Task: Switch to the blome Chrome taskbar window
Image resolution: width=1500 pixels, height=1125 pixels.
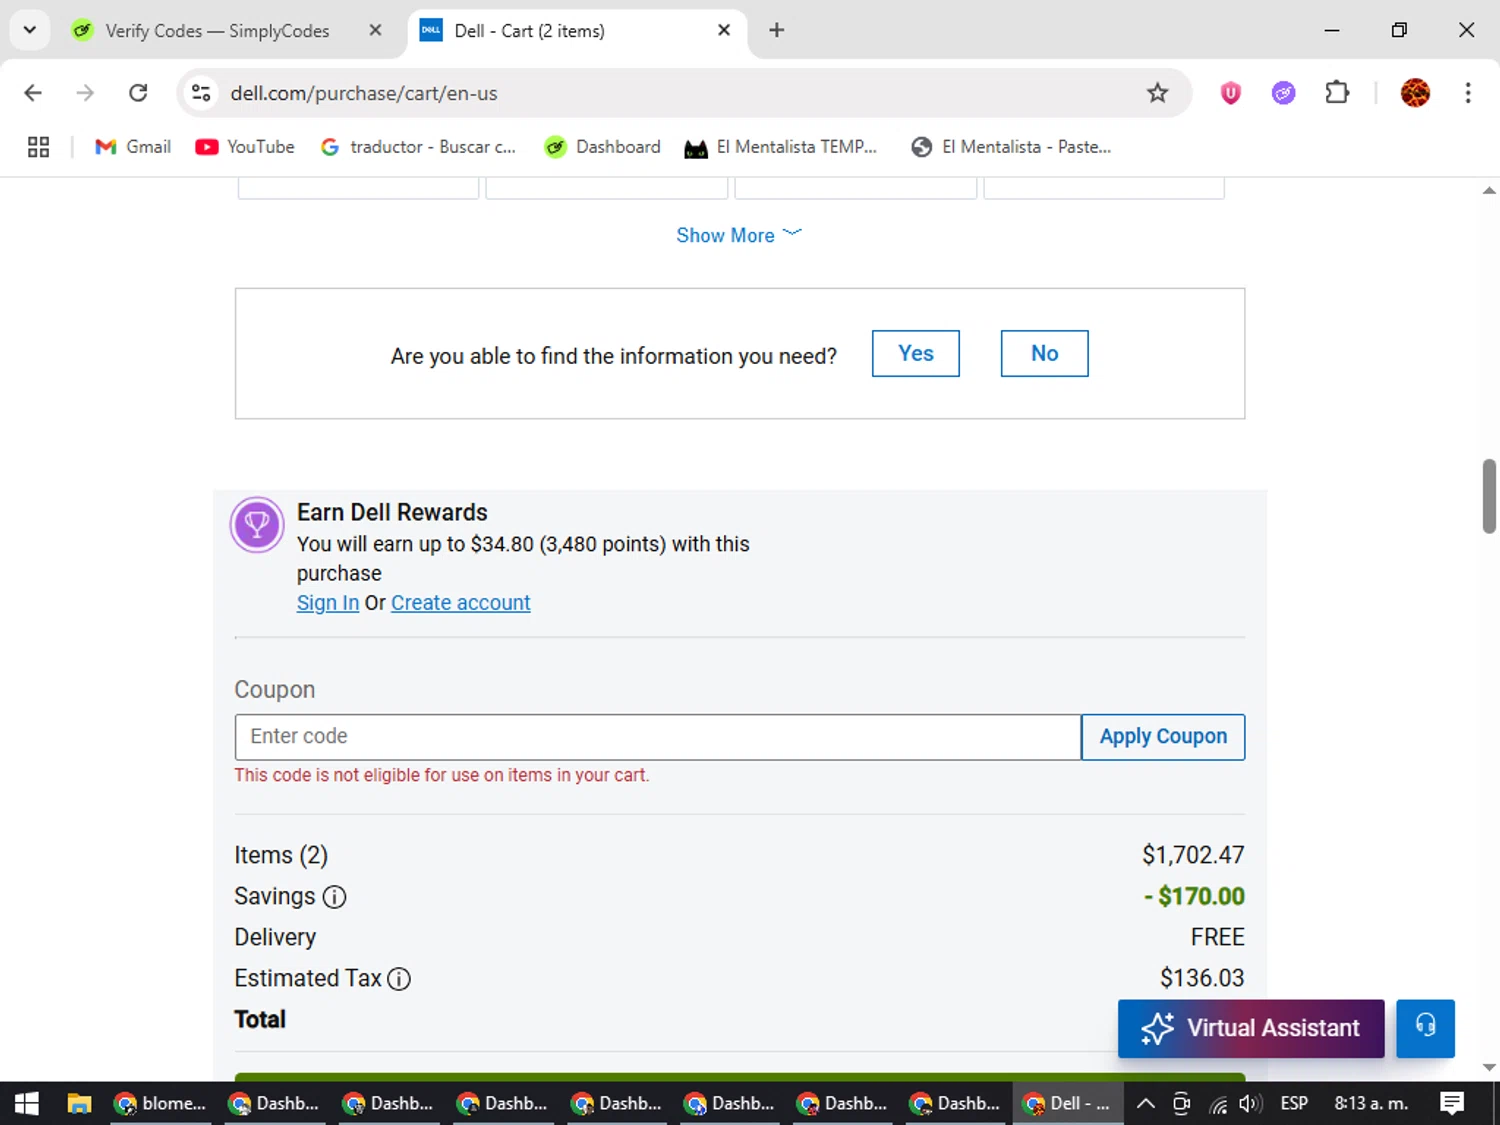Action: [x=160, y=1103]
